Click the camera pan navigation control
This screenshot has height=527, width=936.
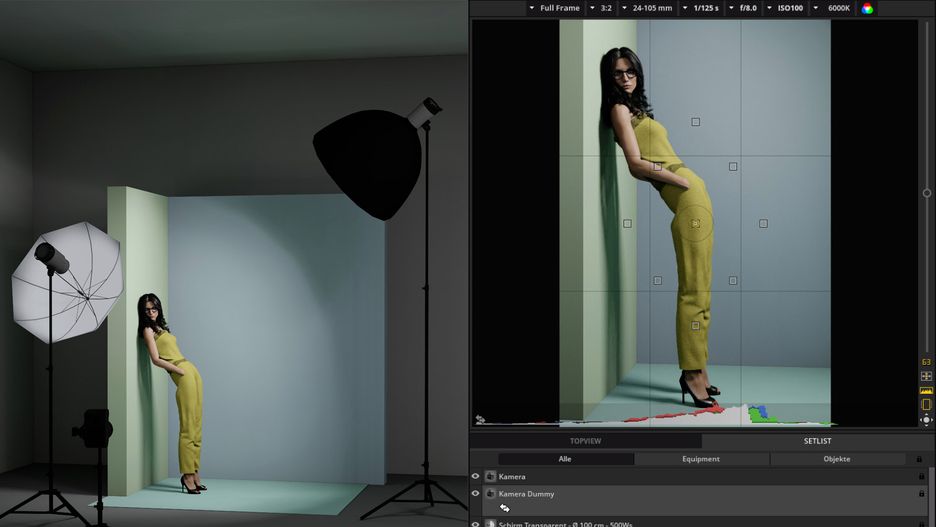coord(926,420)
